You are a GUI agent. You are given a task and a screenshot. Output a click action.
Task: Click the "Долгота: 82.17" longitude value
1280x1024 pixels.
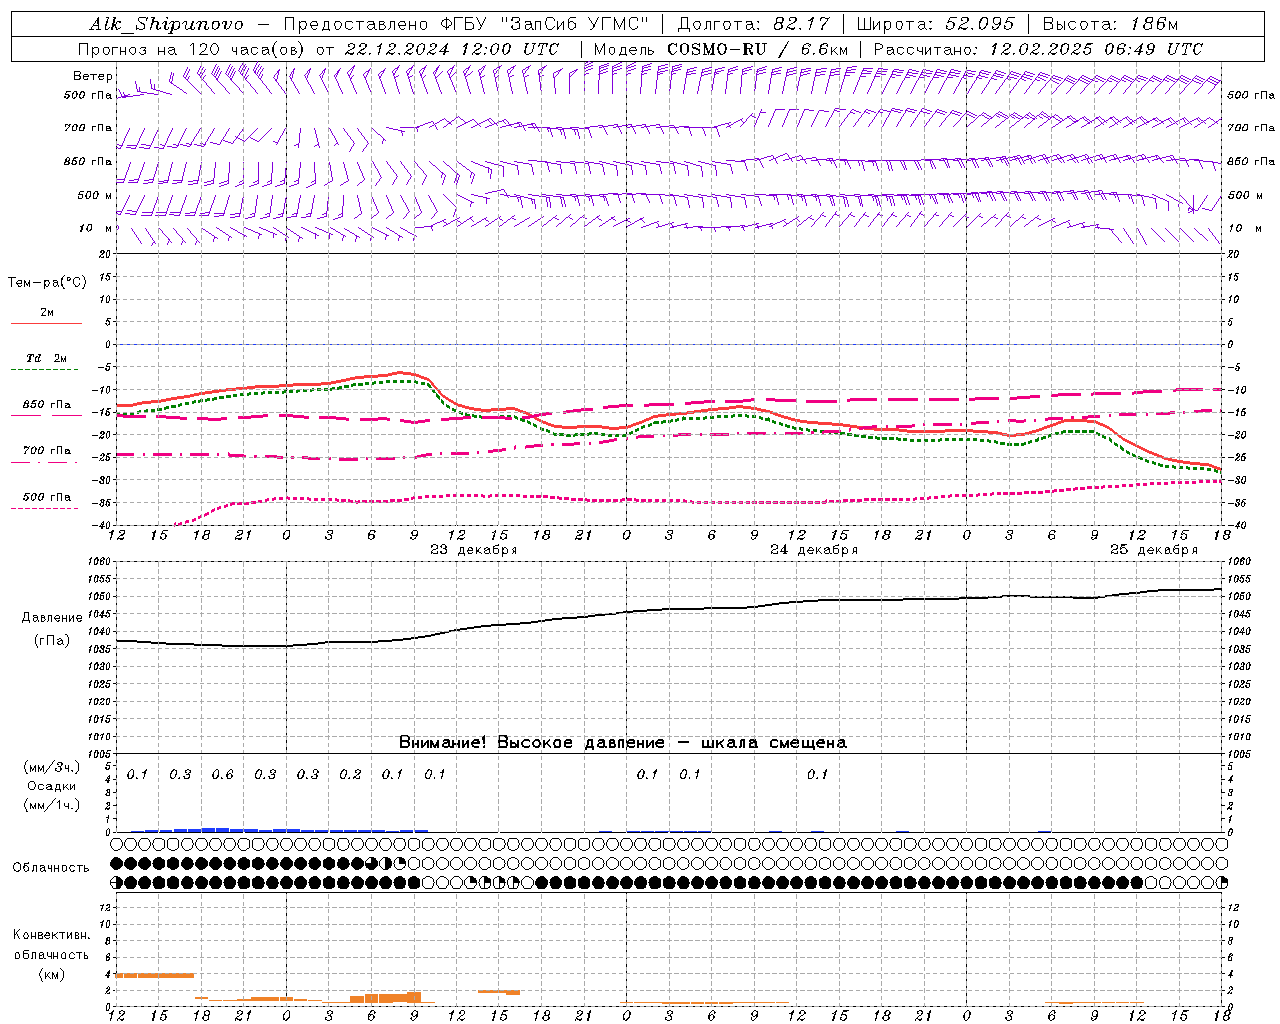(753, 24)
